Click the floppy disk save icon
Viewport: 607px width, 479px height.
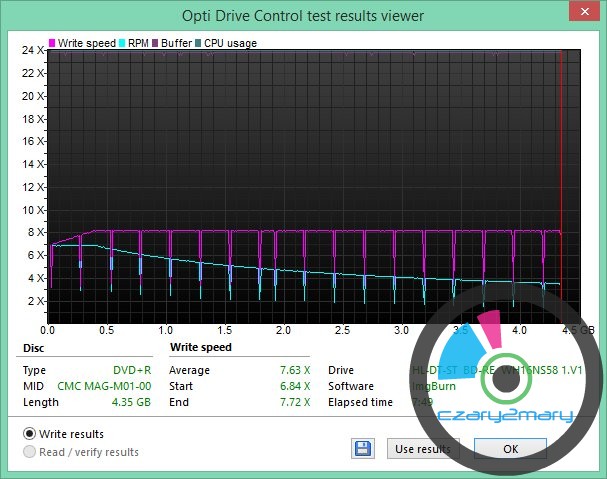(362, 449)
